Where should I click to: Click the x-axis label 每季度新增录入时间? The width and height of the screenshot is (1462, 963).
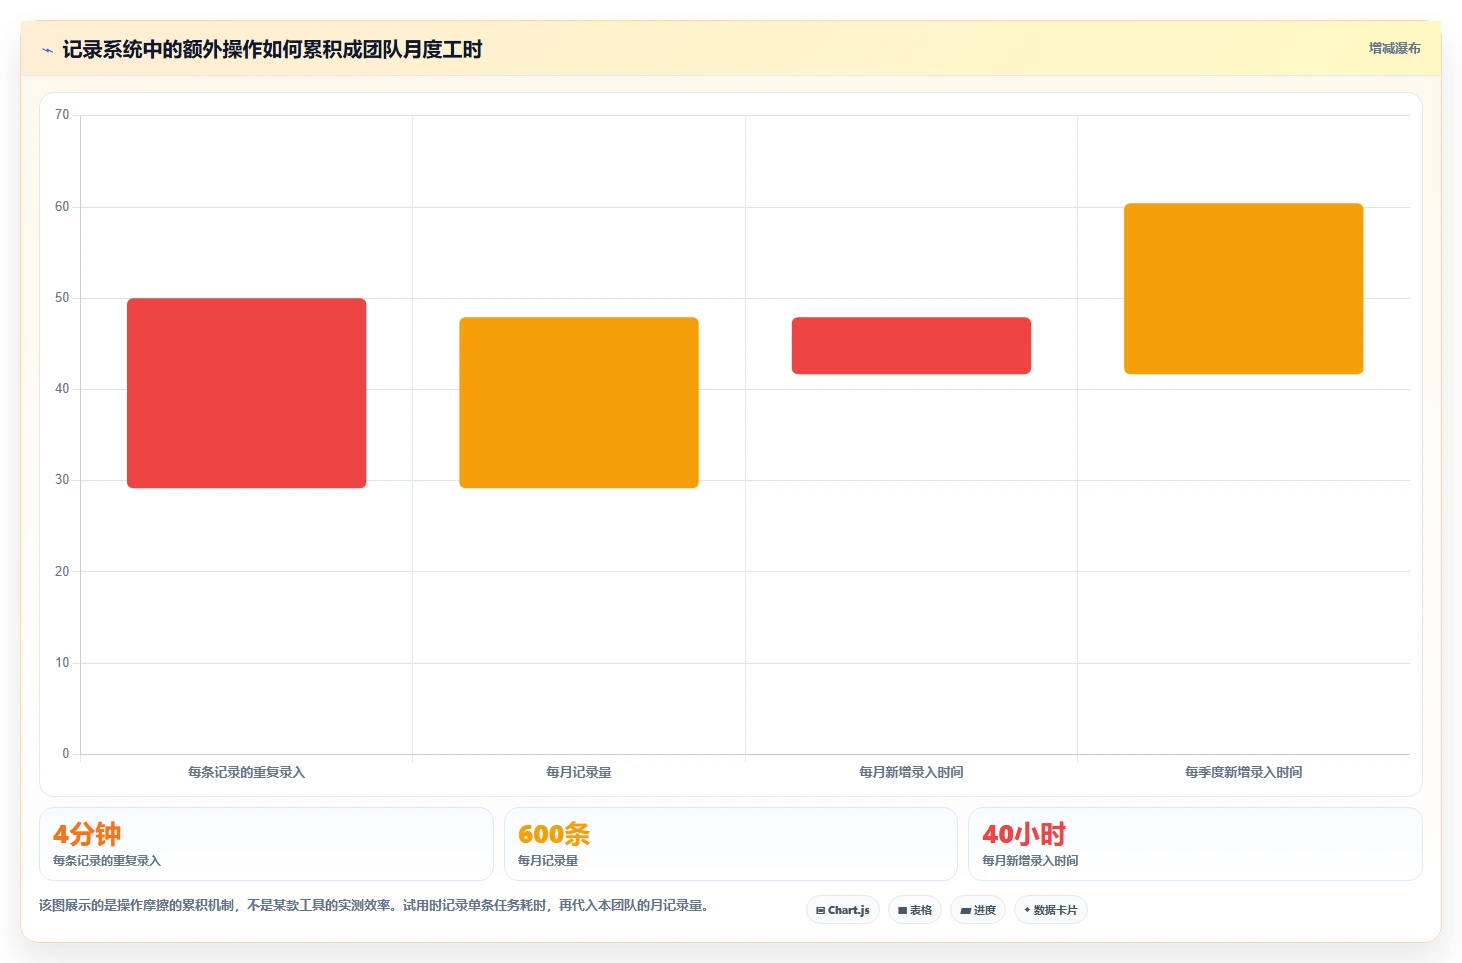1244,772
